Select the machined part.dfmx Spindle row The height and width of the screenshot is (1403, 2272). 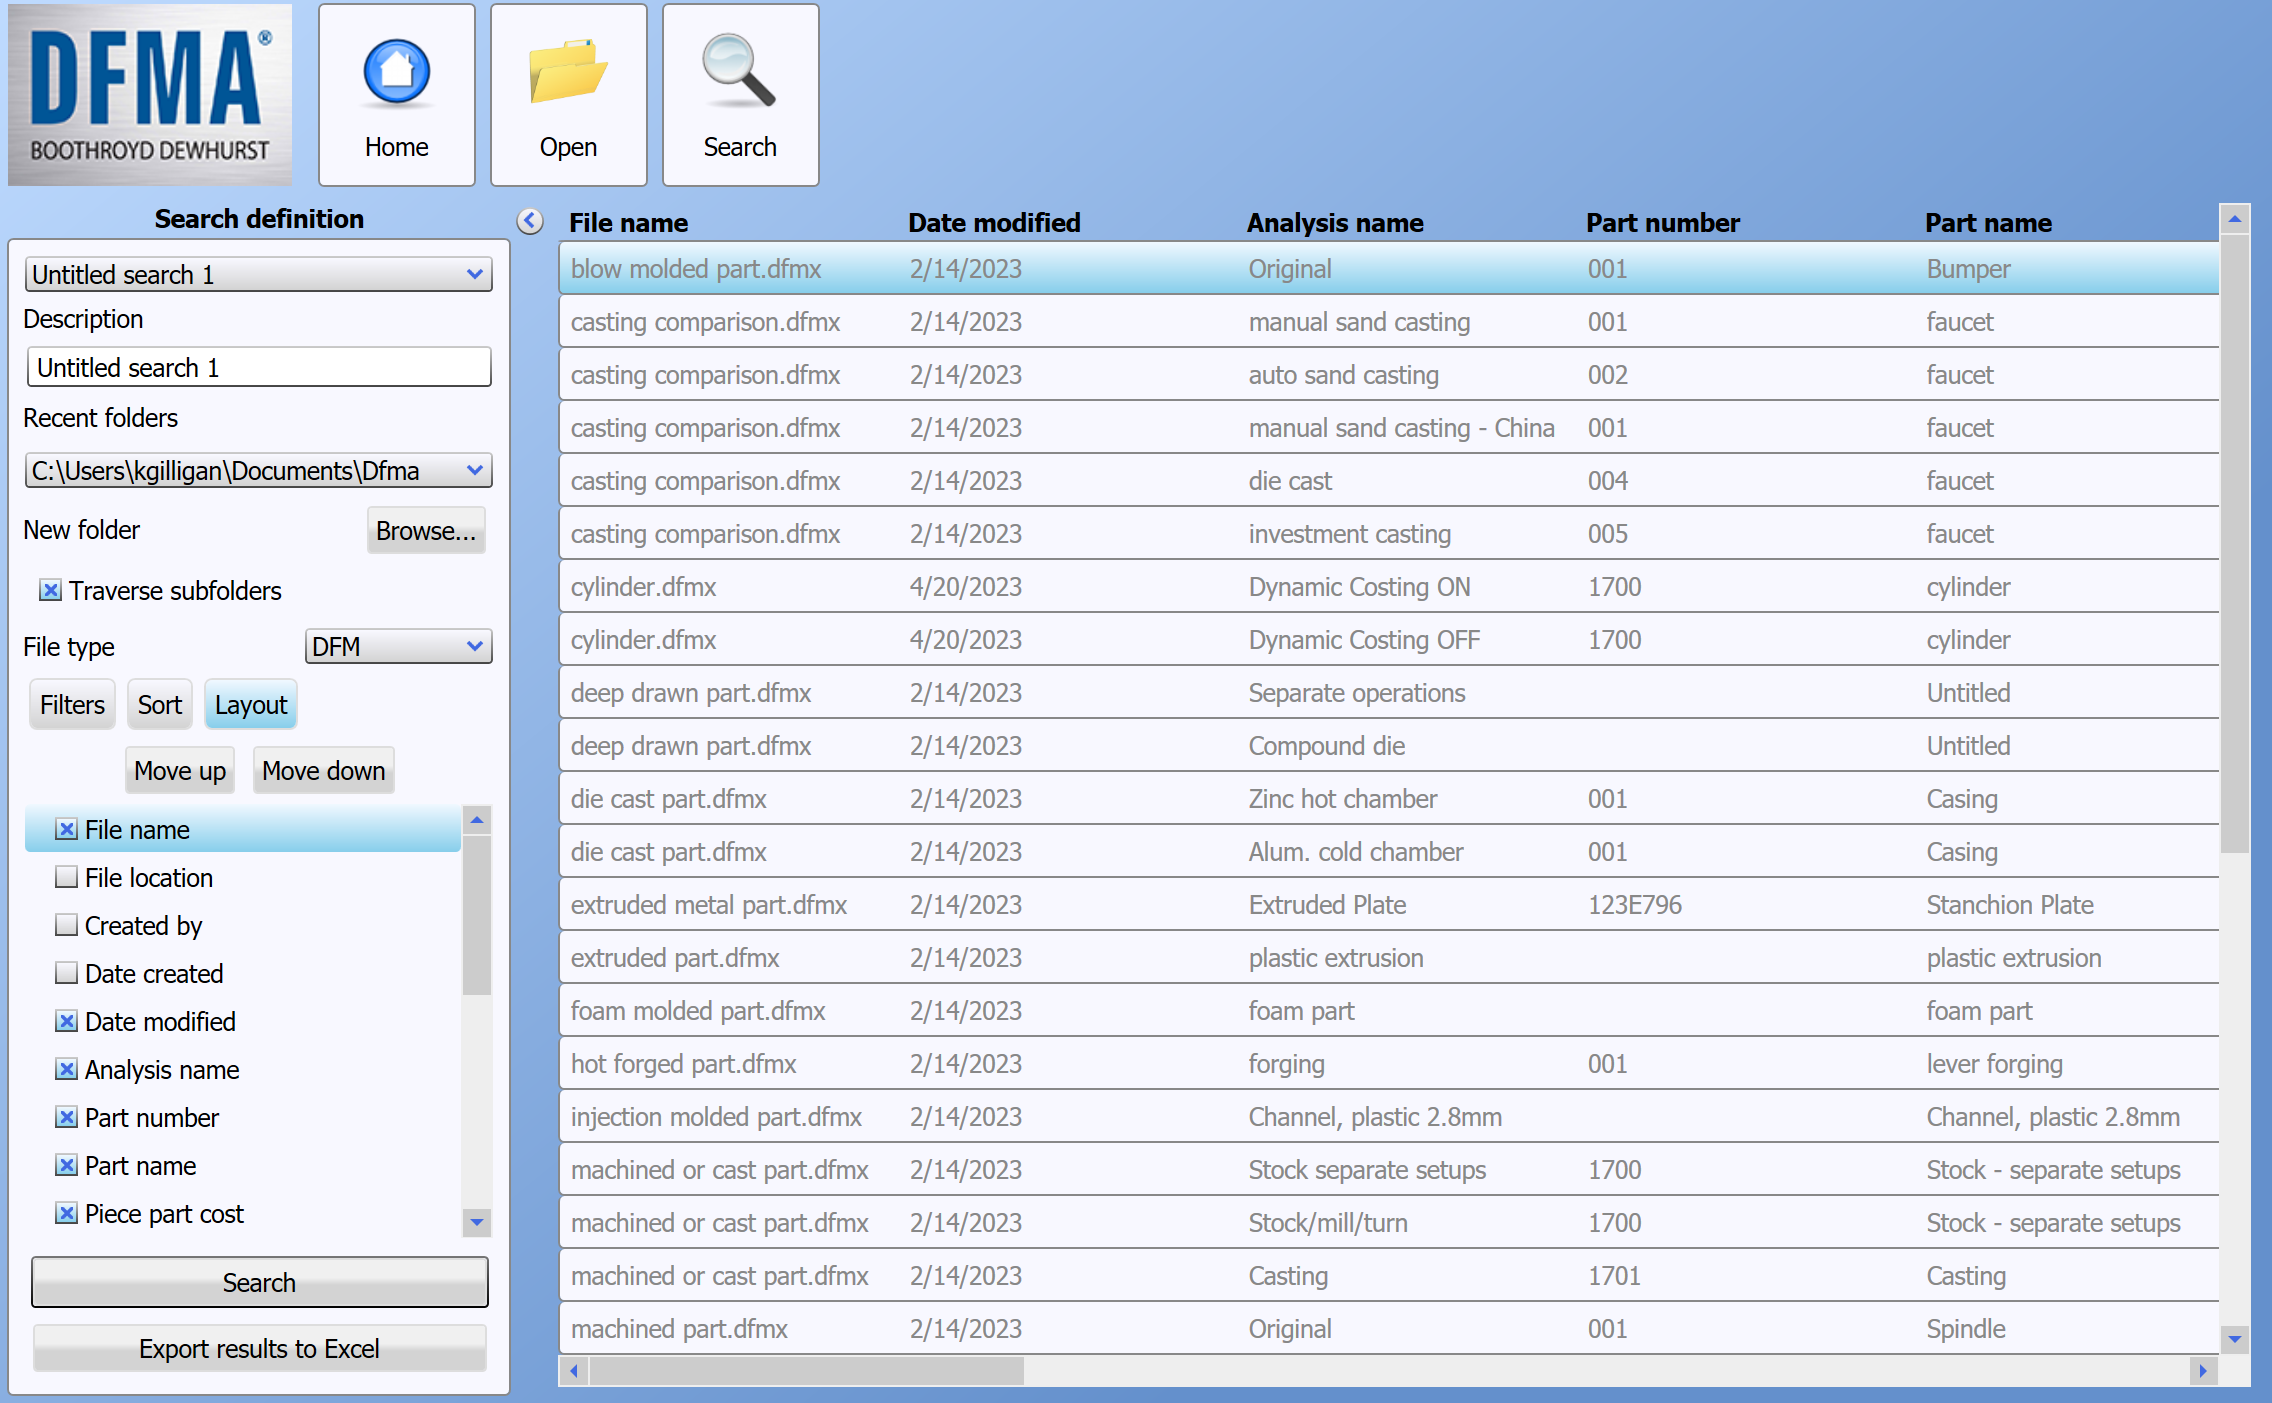1389,1329
